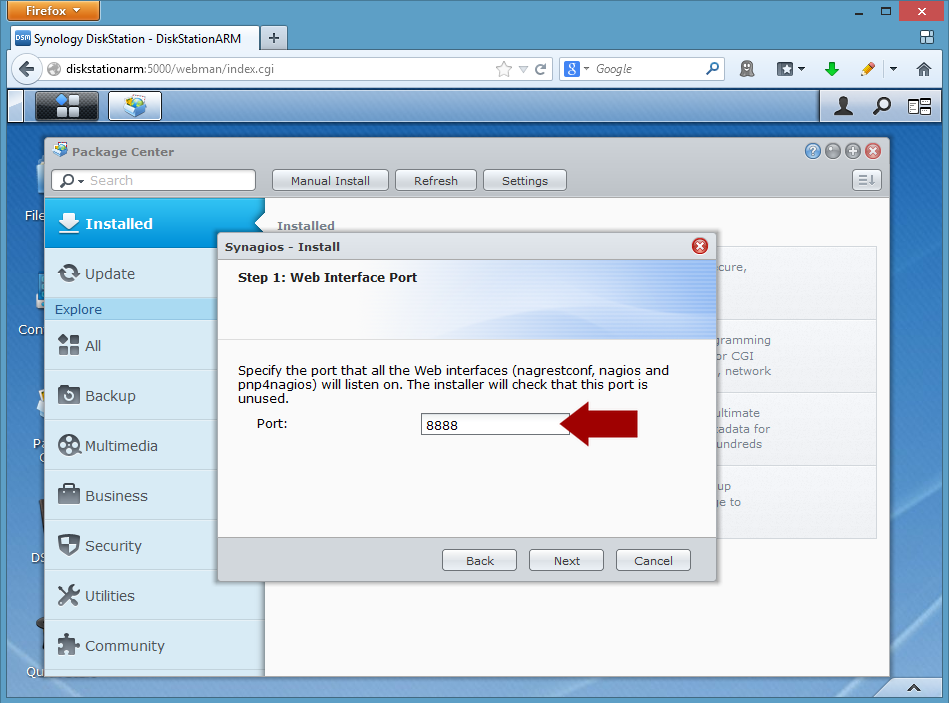Select the Synology DiskStation browser tab
The height and width of the screenshot is (703, 949).
coord(134,39)
